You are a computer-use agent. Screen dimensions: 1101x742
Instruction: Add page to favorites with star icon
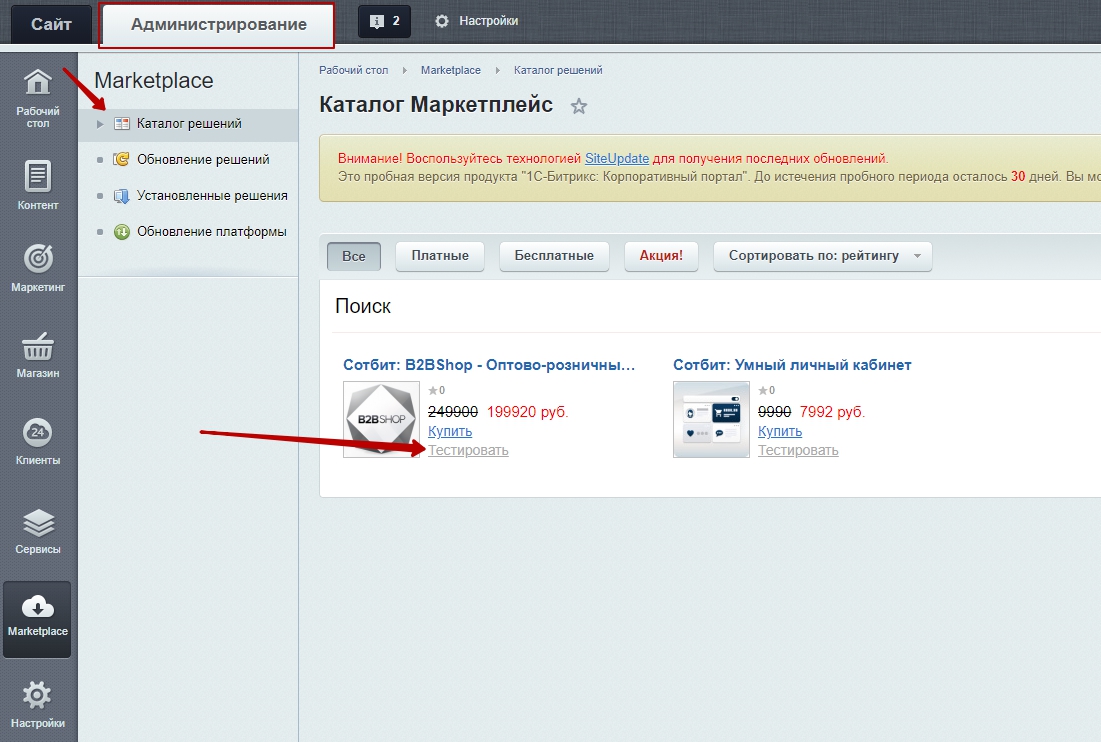point(579,107)
